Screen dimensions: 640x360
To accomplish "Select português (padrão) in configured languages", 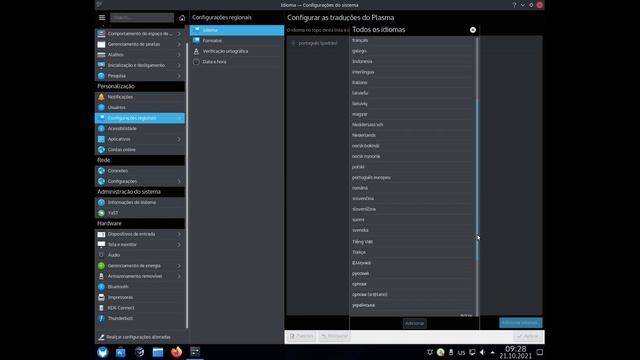I will coord(318,43).
